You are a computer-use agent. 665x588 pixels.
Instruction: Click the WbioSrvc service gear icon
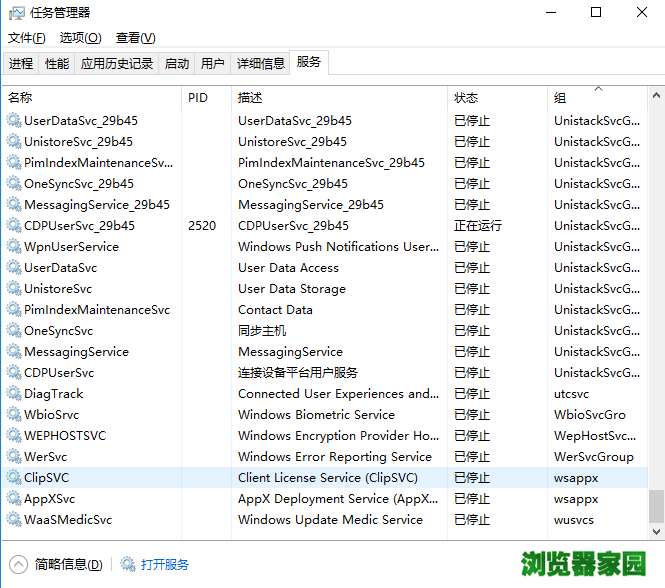pyautogui.click(x=13, y=415)
